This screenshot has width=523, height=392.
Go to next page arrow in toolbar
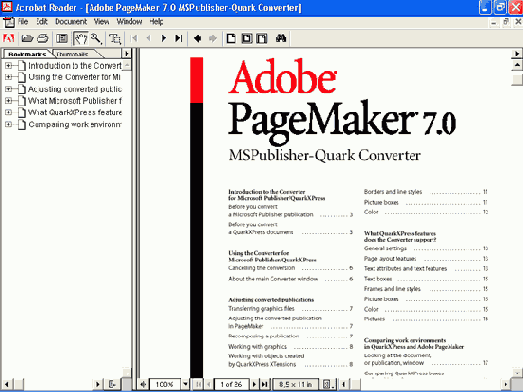click(164, 39)
